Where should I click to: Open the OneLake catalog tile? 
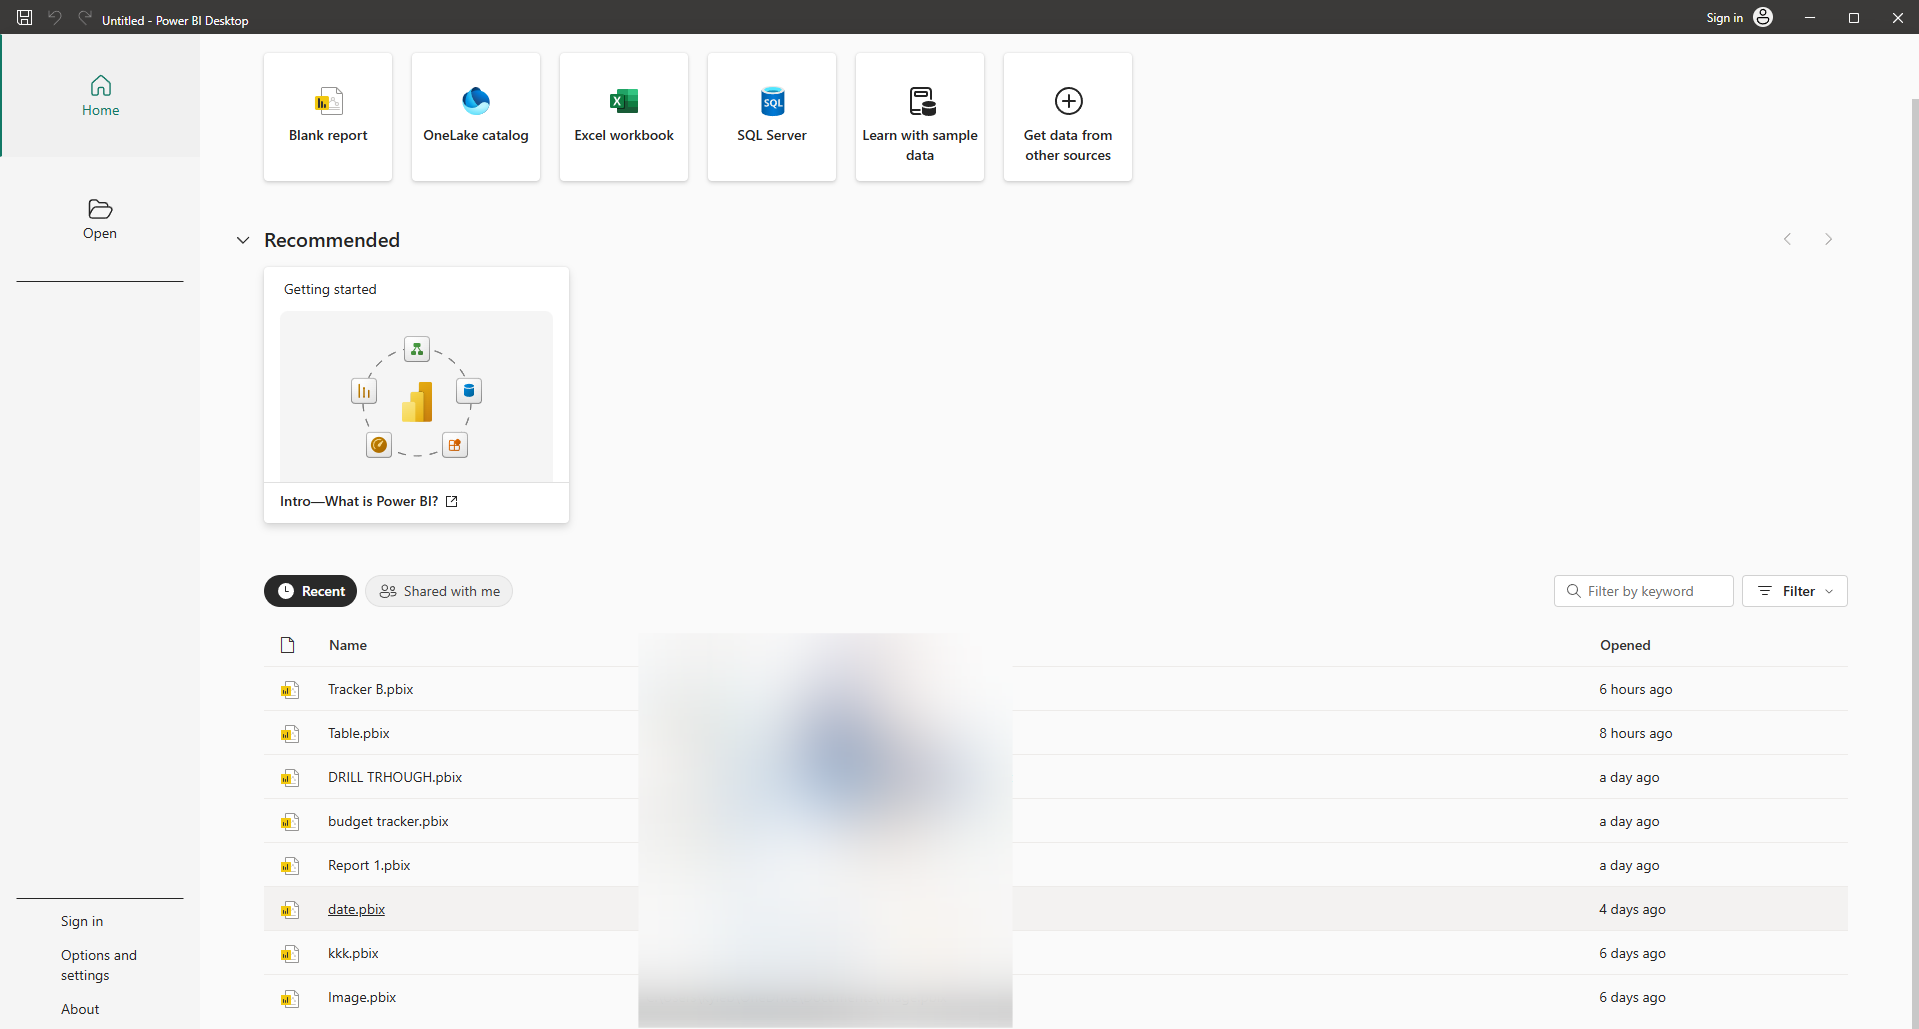pos(476,117)
